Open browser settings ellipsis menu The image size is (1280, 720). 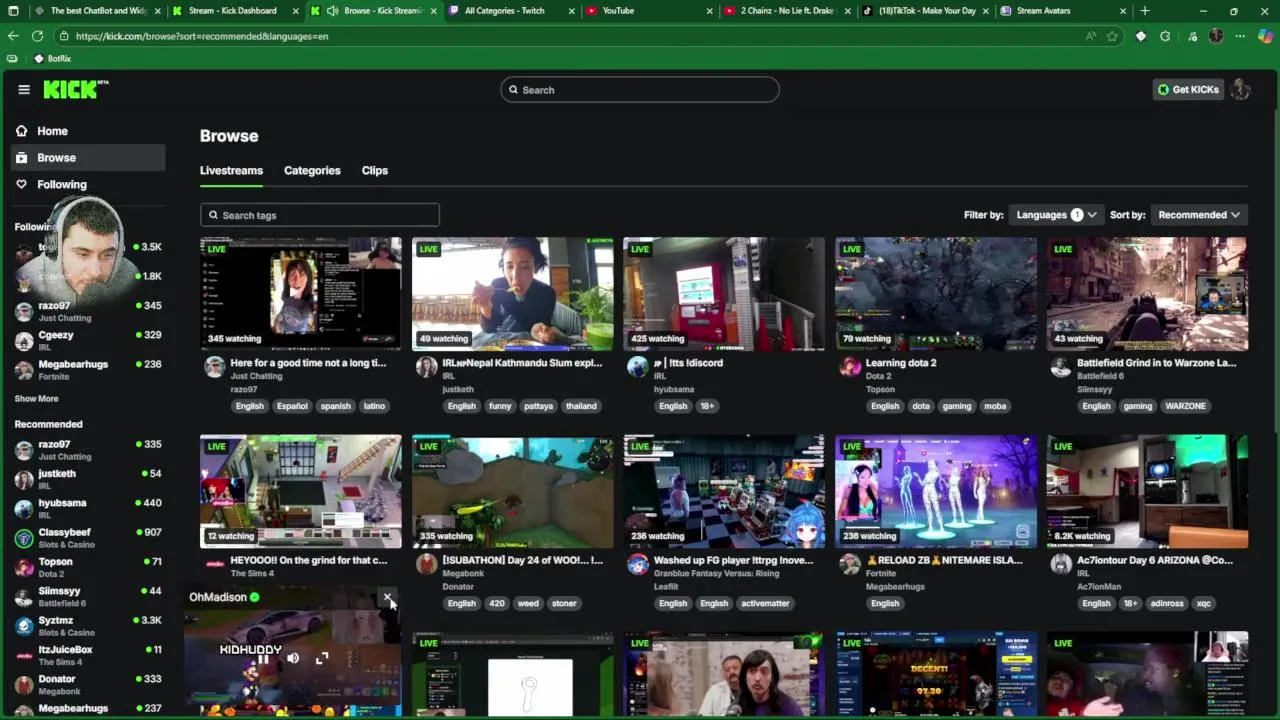[1240, 36]
